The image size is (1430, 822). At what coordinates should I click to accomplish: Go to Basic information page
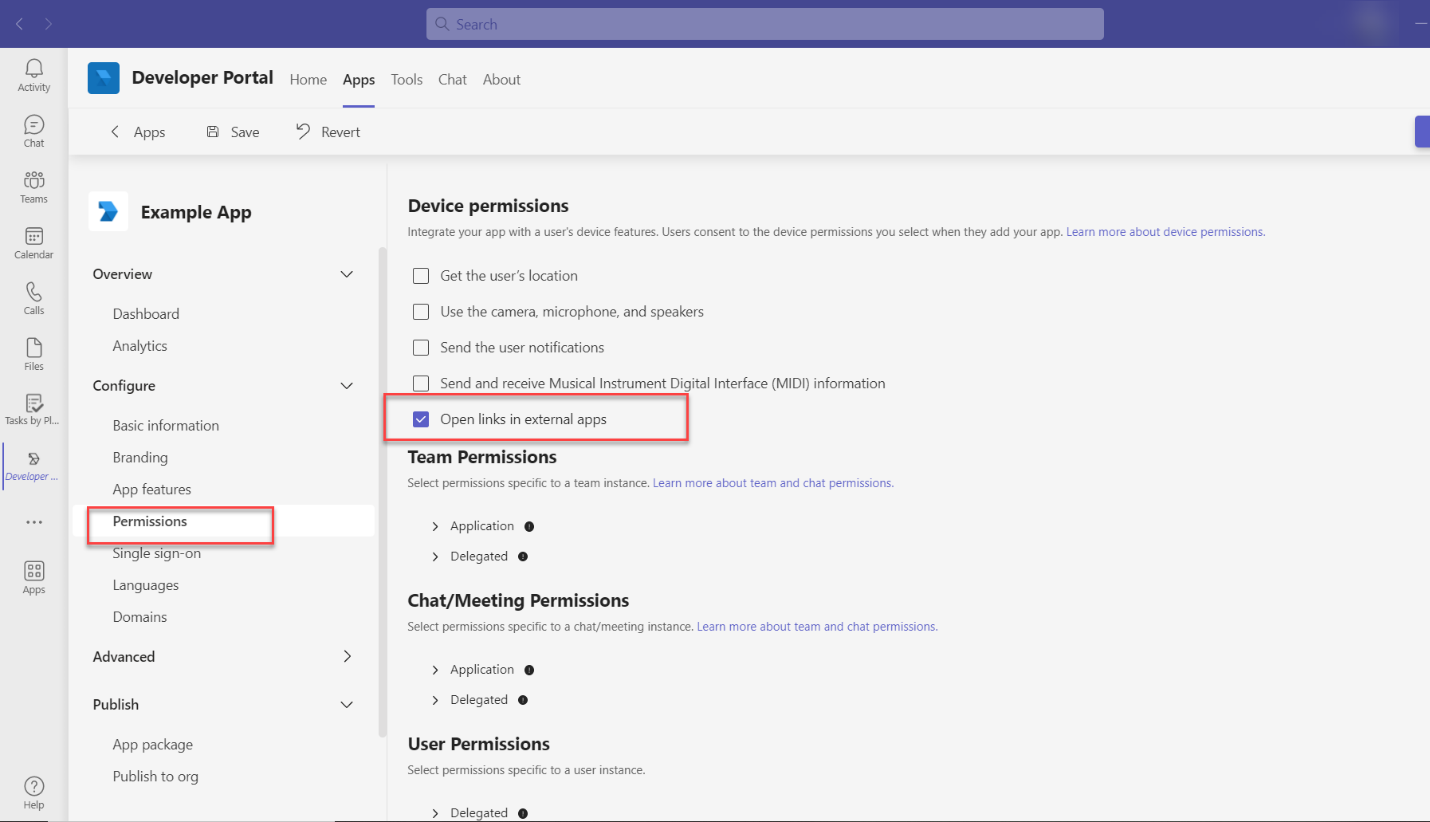coord(166,426)
